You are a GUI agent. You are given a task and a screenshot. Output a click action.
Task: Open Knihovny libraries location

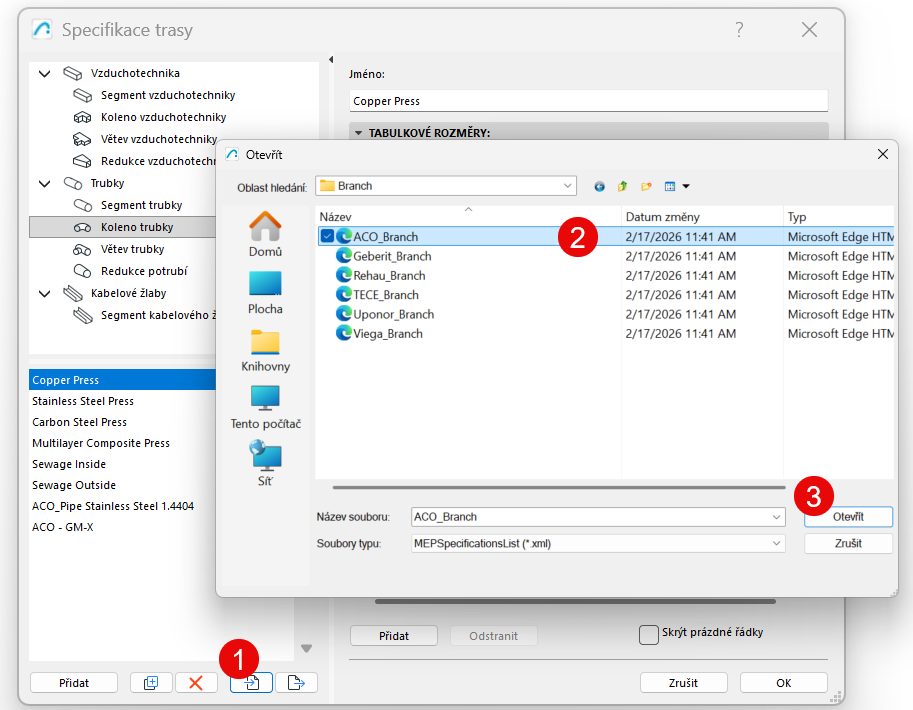(x=266, y=351)
